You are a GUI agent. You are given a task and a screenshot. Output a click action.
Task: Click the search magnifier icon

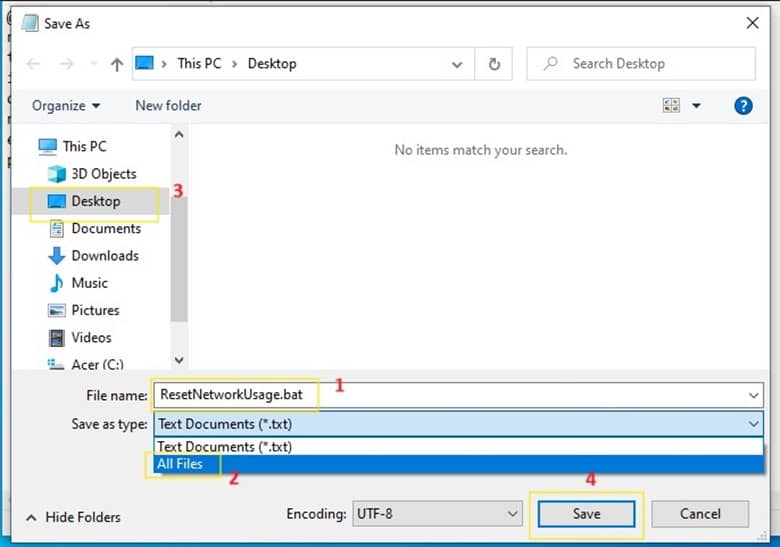pyautogui.click(x=551, y=63)
